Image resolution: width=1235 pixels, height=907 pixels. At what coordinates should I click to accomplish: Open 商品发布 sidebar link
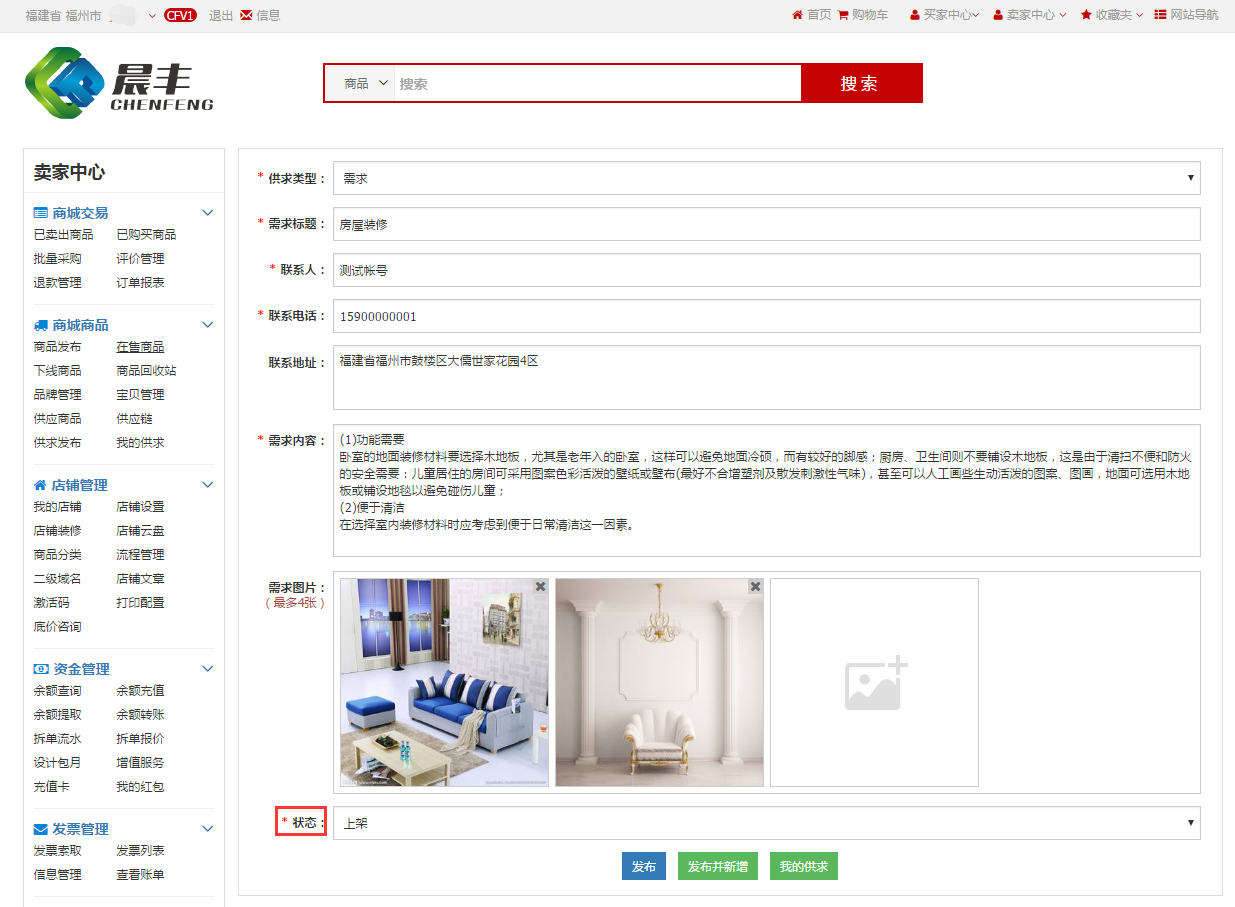tap(57, 347)
